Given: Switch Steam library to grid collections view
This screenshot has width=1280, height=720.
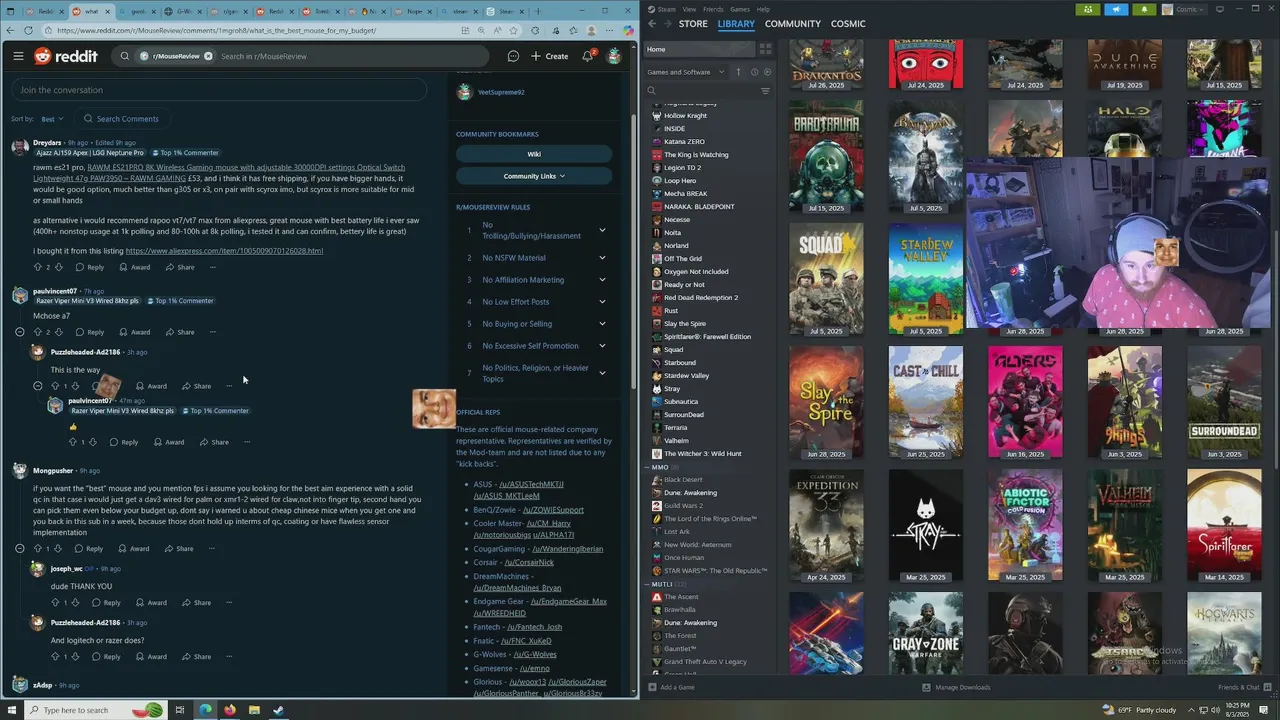Looking at the screenshot, I should pyautogui.click(x=765, y=49).
